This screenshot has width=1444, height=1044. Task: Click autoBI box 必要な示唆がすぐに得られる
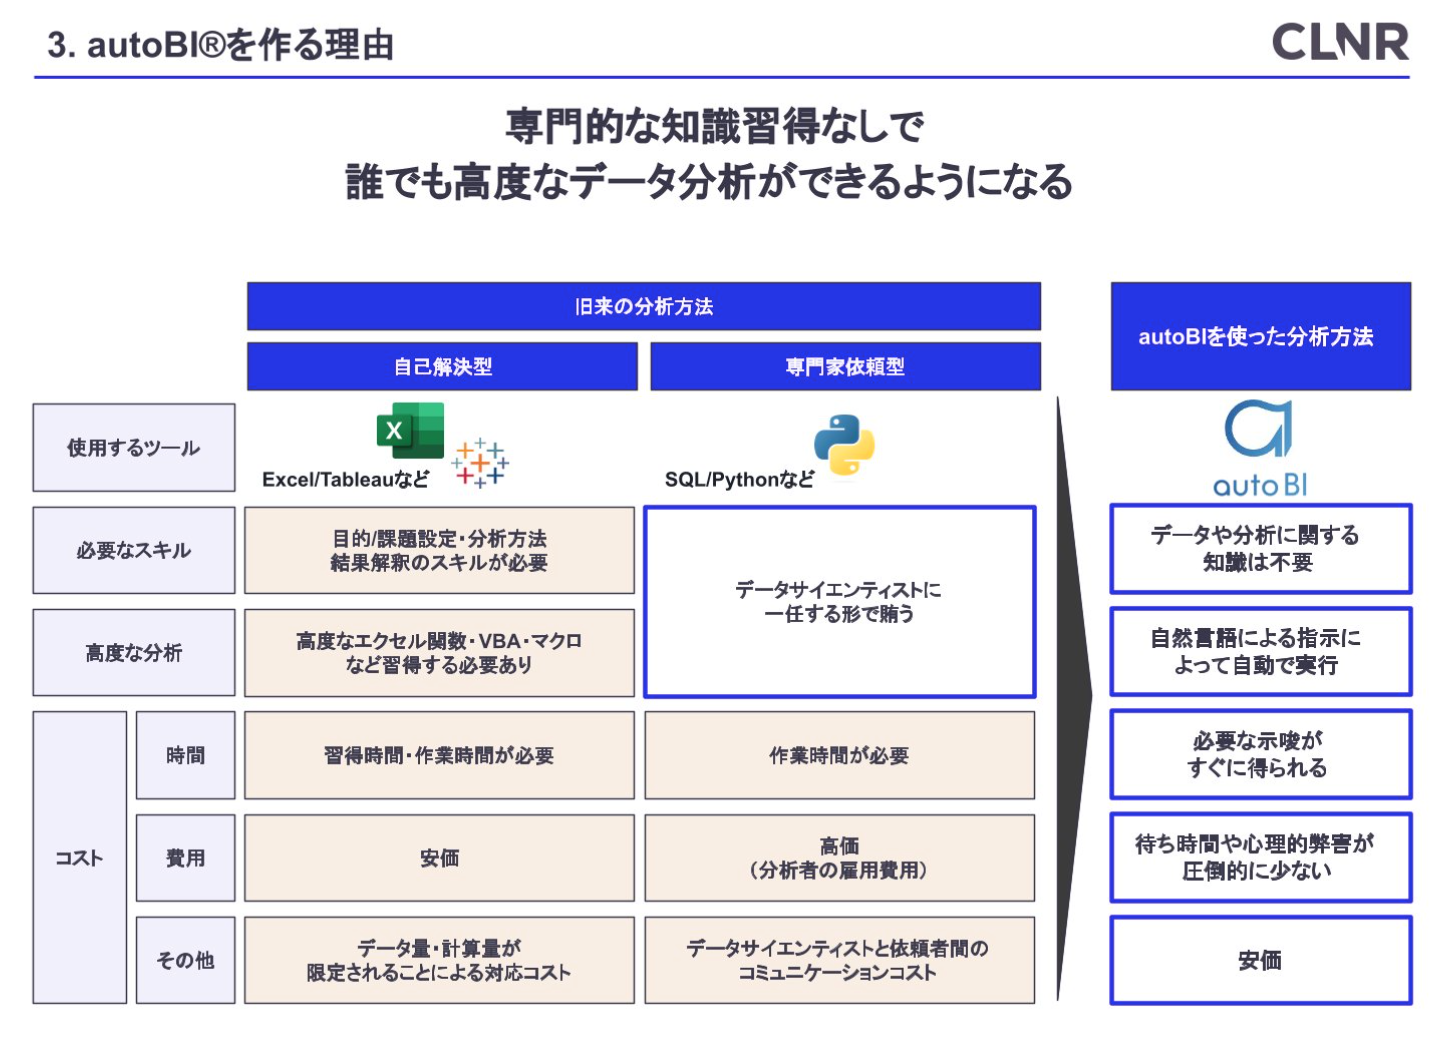tap(1261, 754)
